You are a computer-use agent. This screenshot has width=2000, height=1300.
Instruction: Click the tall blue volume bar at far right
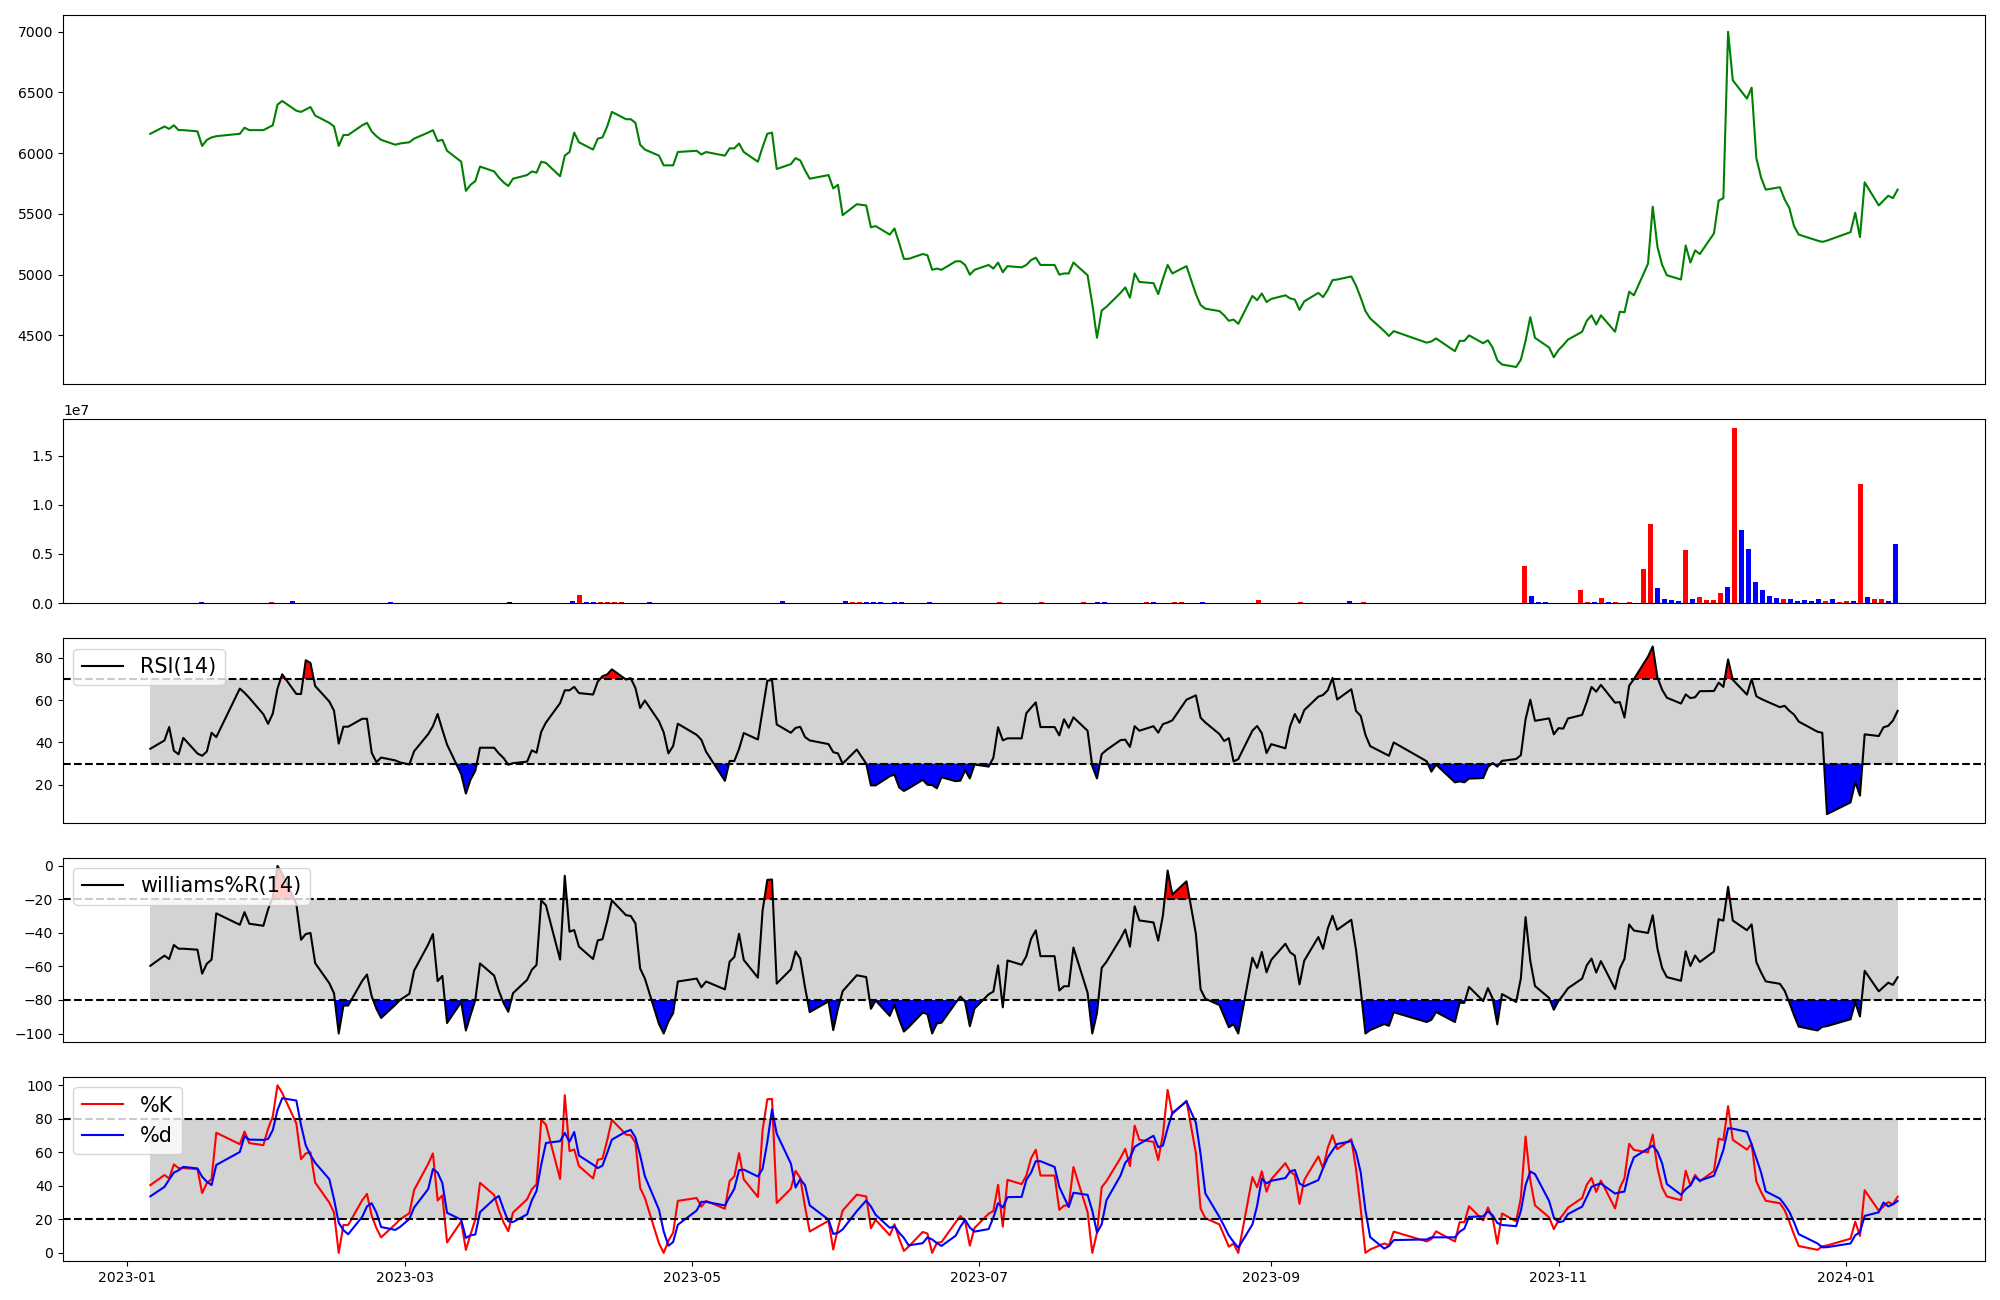tap(1895, 574)
